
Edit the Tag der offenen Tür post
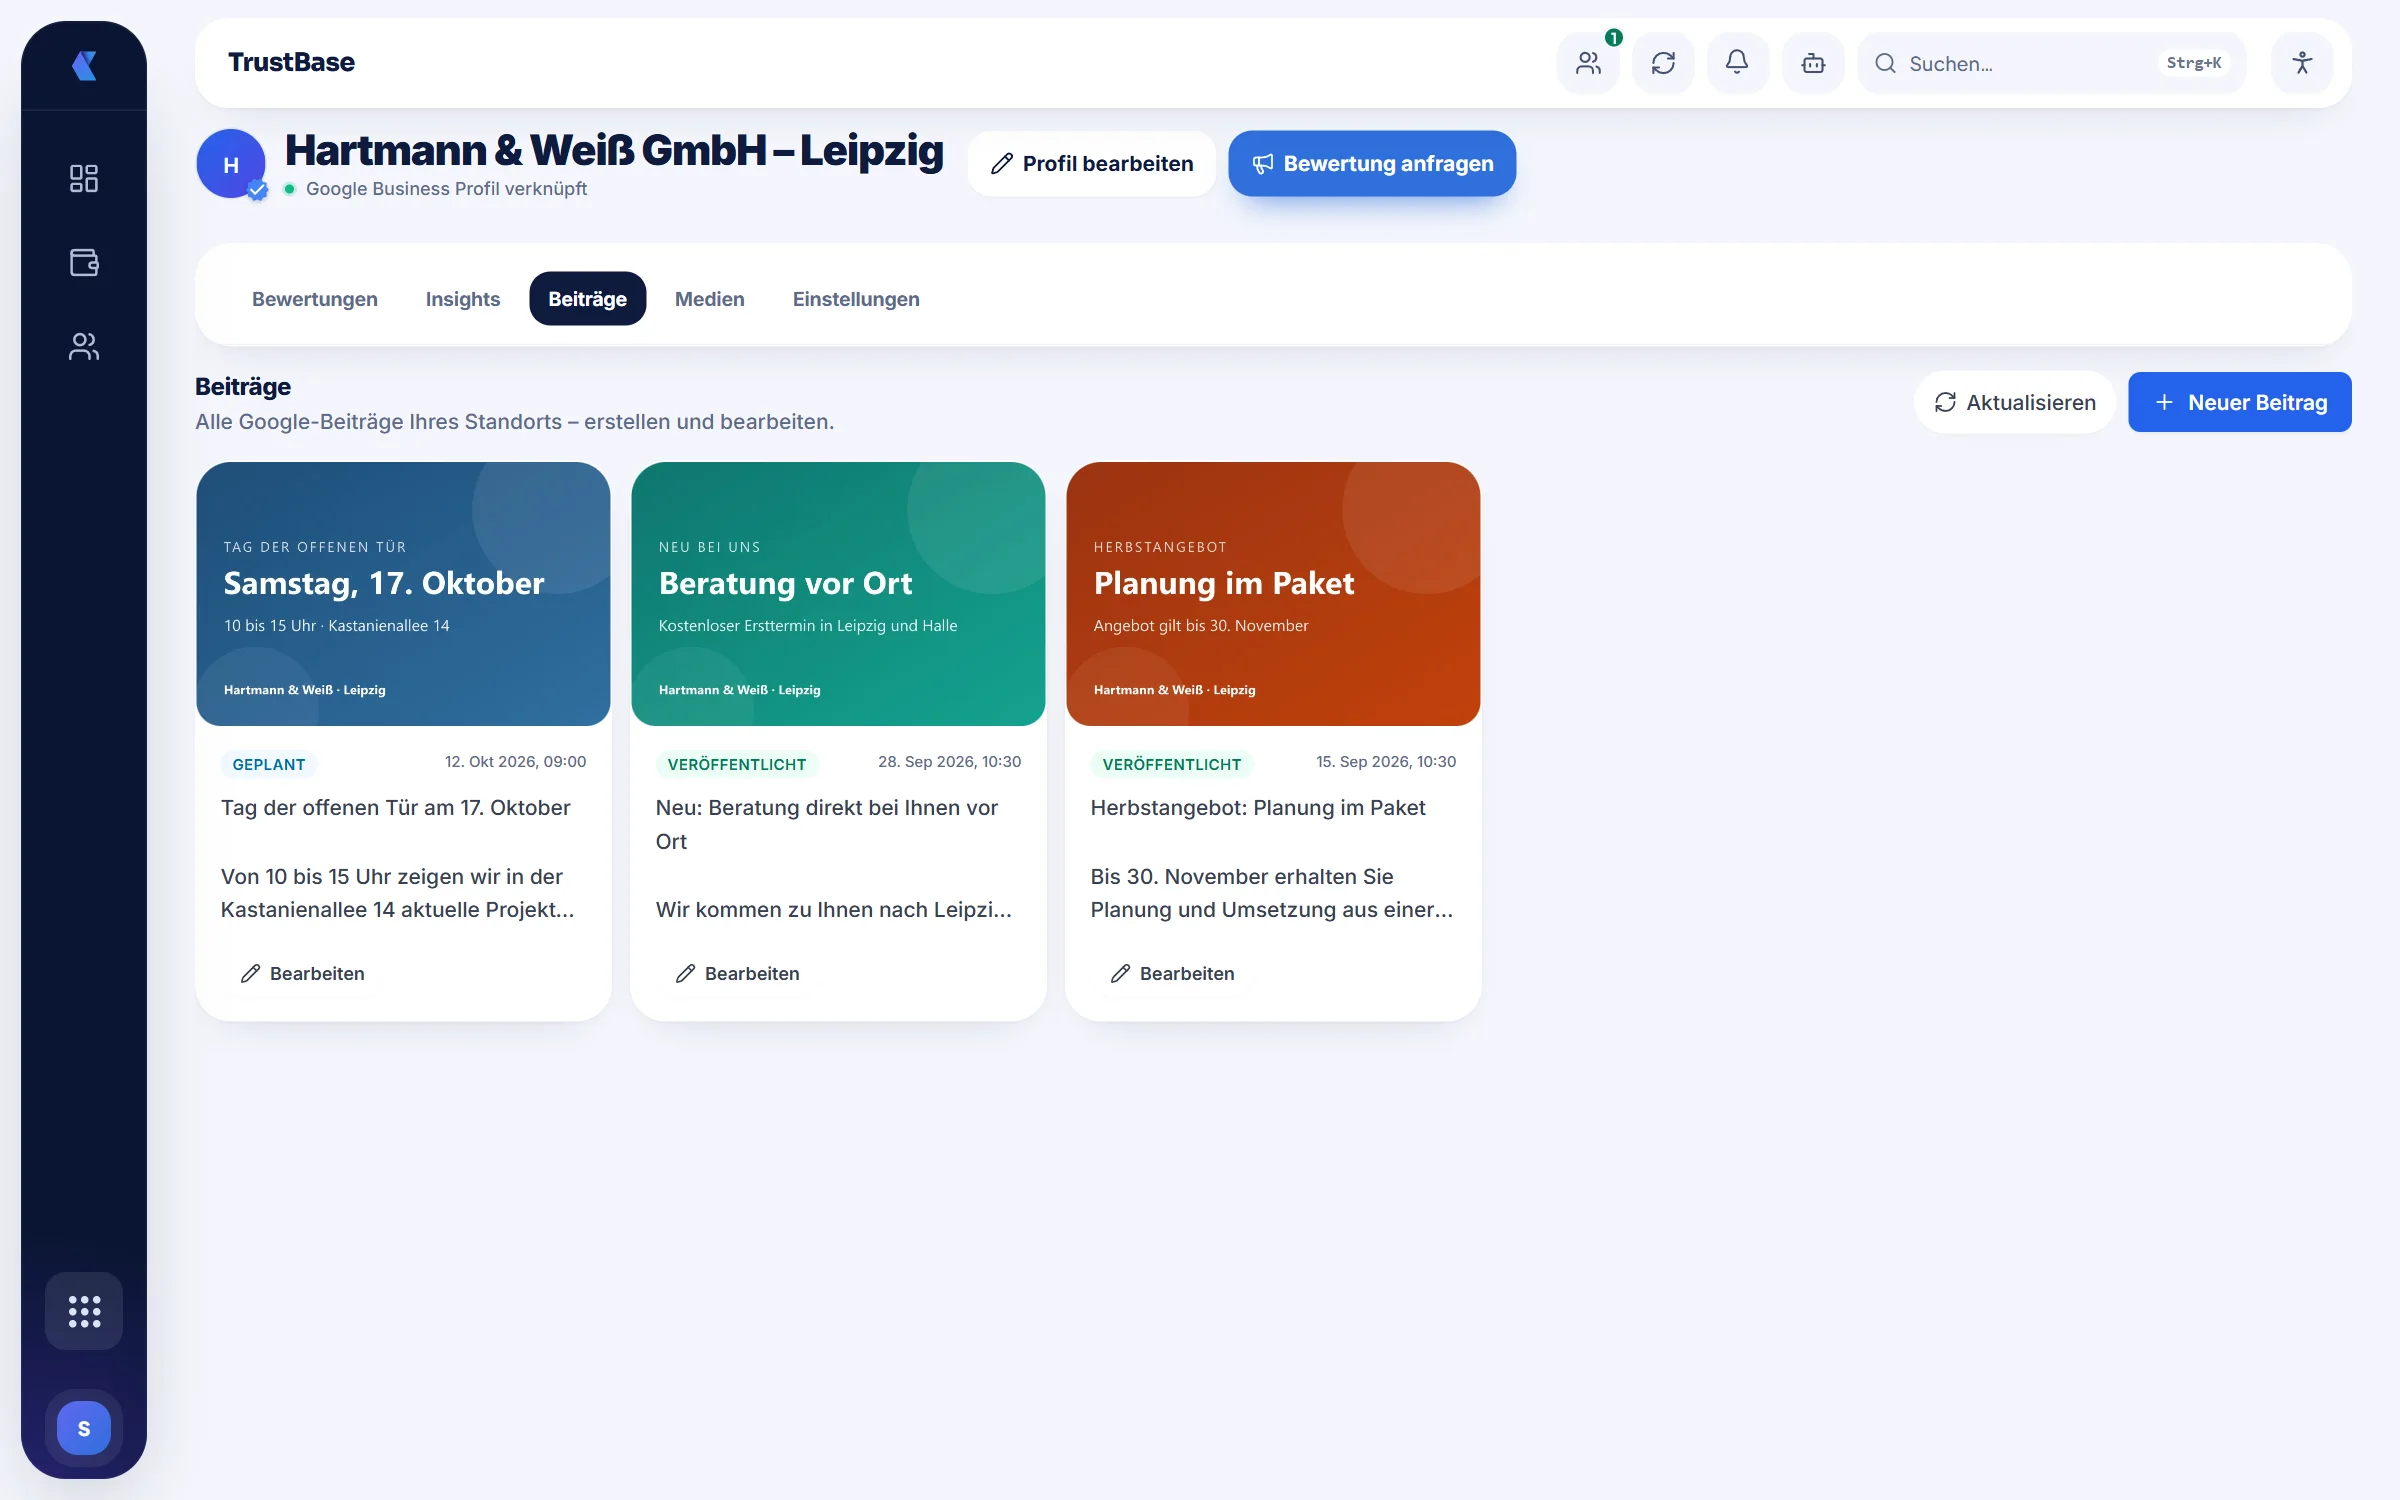[303, 973]
